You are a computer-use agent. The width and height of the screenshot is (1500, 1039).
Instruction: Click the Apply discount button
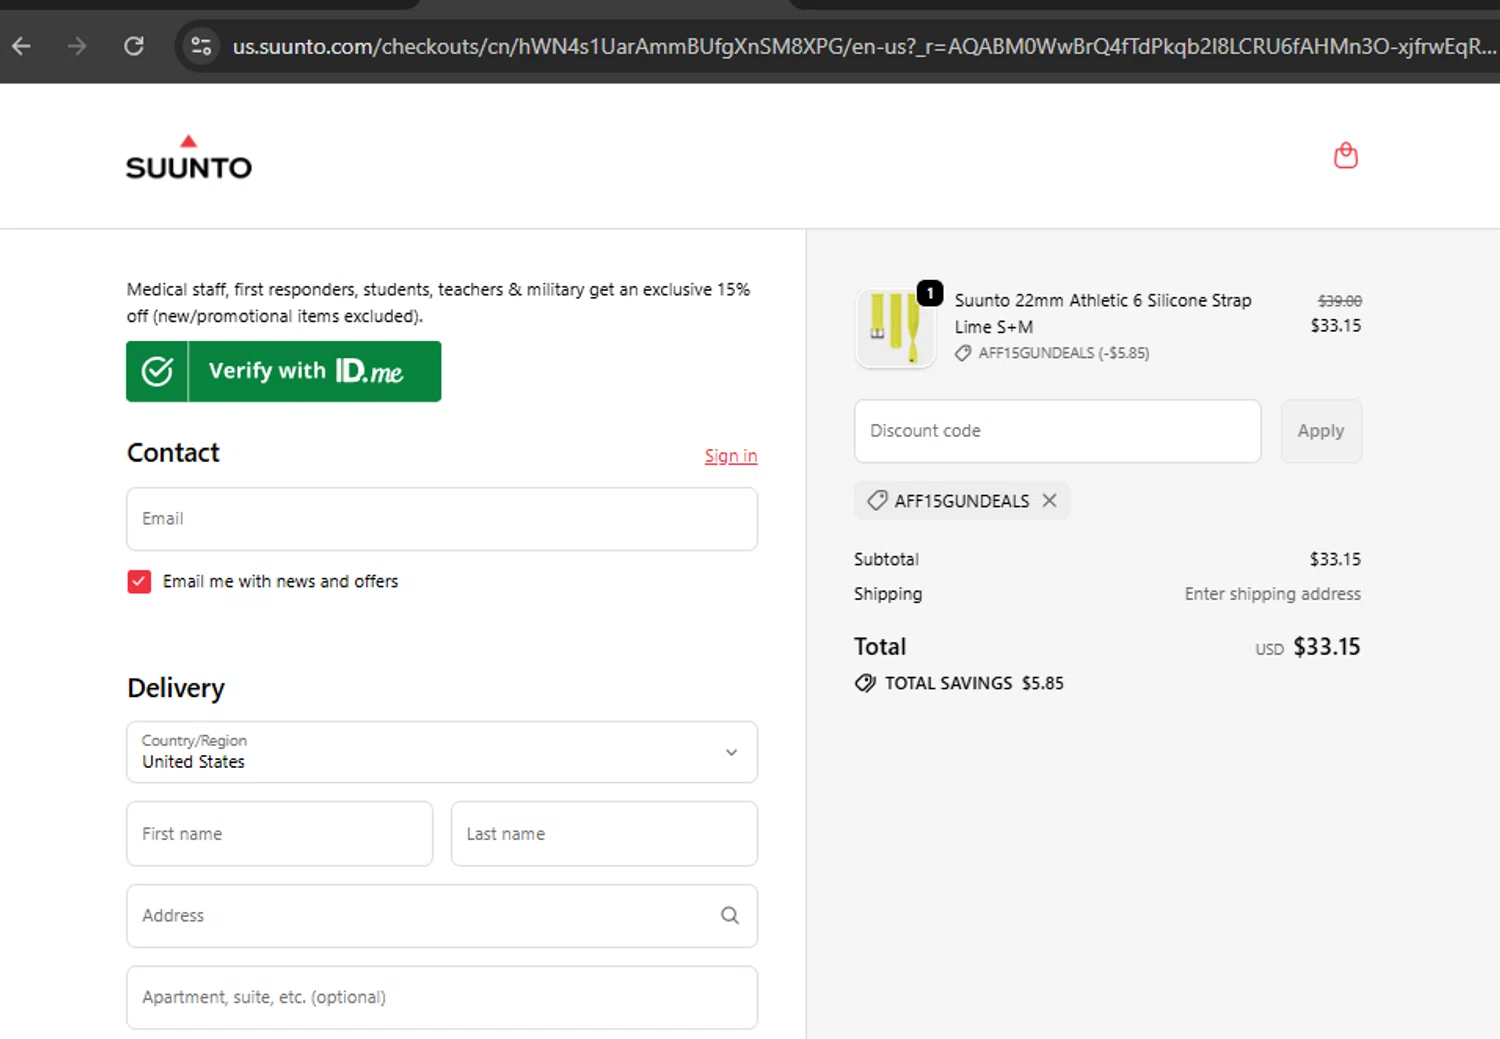tap(1321, 431)
